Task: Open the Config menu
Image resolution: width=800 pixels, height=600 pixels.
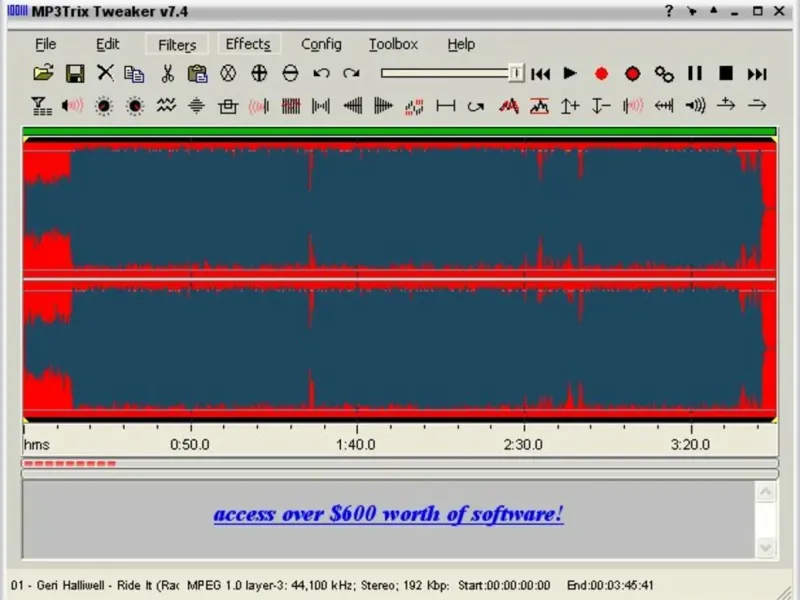Action: tap(321, 45)
